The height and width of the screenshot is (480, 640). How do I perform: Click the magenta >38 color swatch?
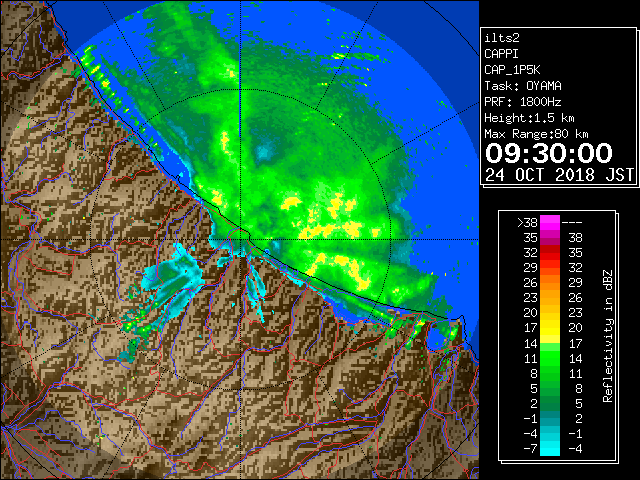550,223
